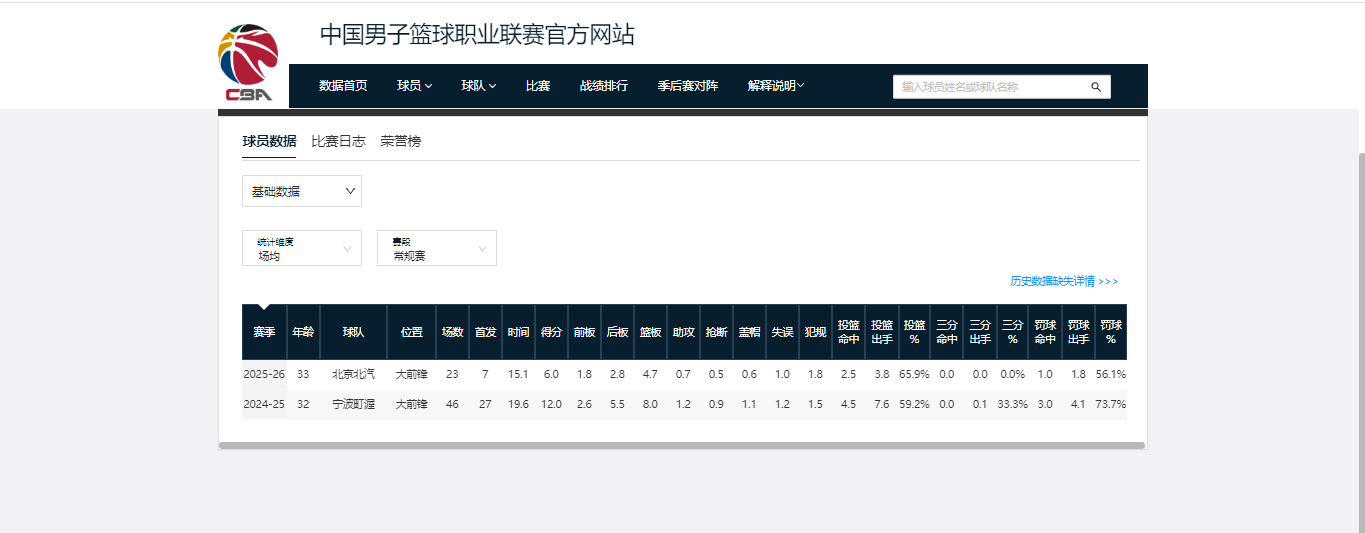
Task: Expand the 球员 navigation dropdown
Action: (414, 86)
